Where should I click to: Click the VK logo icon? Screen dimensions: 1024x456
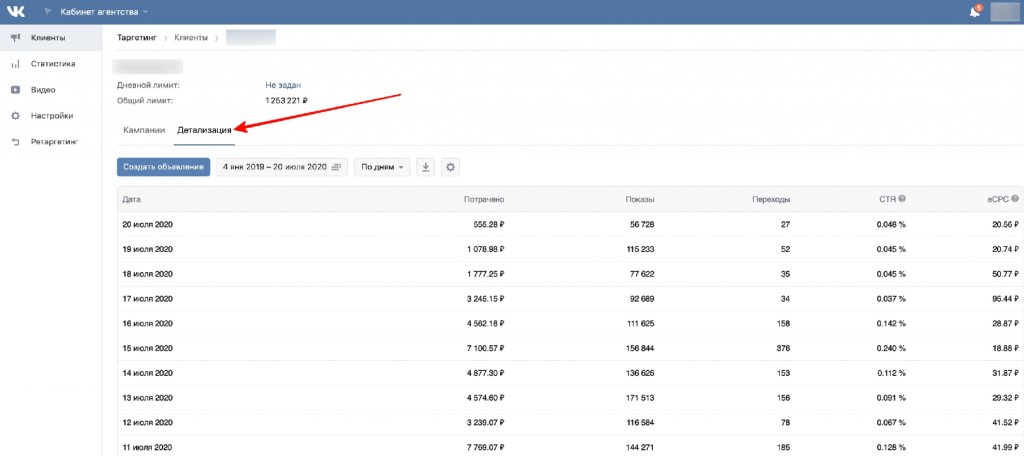[17, 12]
